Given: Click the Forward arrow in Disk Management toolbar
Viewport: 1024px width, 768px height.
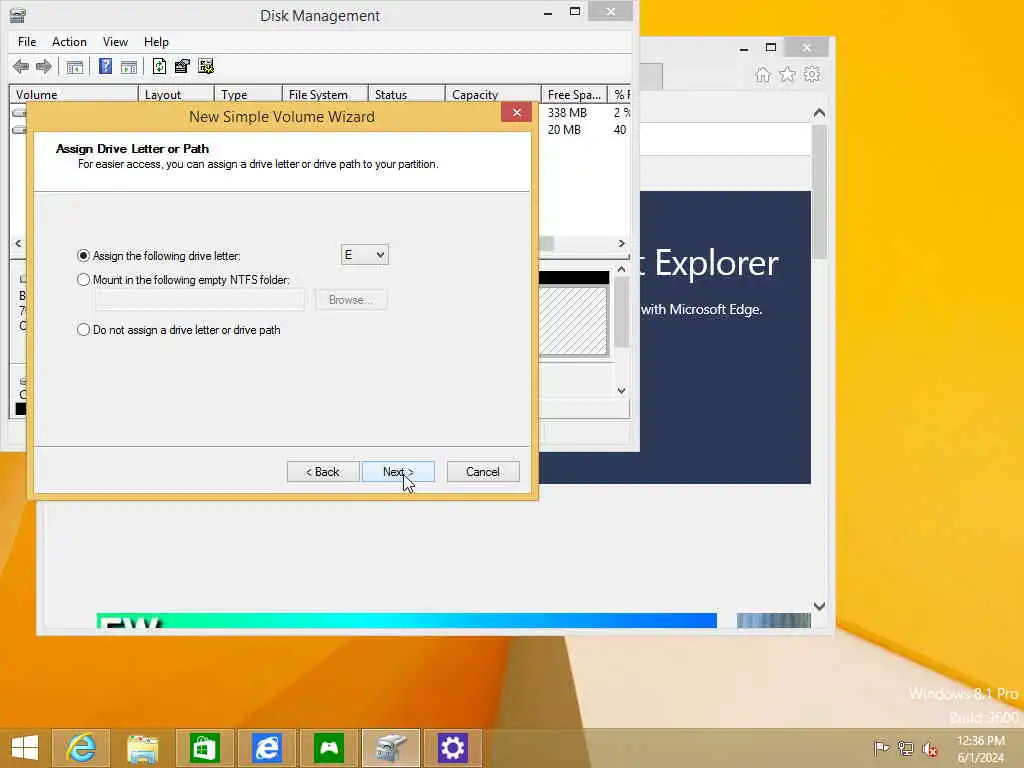Looking at the screenshot, I should pyautogui.click(x=44, y=66).
